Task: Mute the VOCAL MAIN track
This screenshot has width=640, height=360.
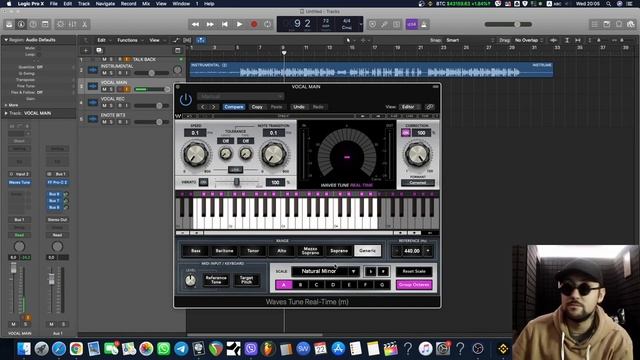Action: [x=104, y=89]
